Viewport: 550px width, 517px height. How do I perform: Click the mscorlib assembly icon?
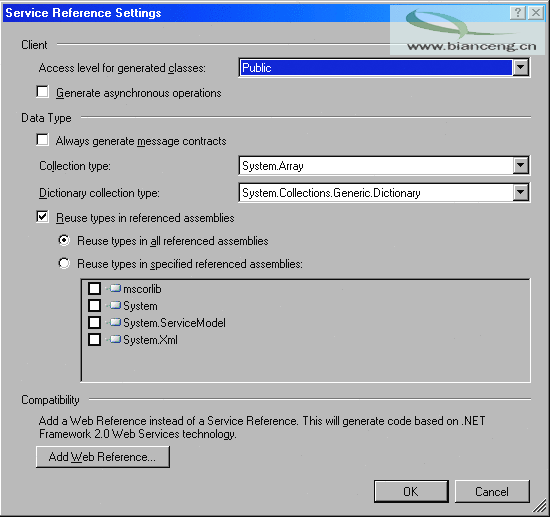pyautogui.click(x=115, y=288)
